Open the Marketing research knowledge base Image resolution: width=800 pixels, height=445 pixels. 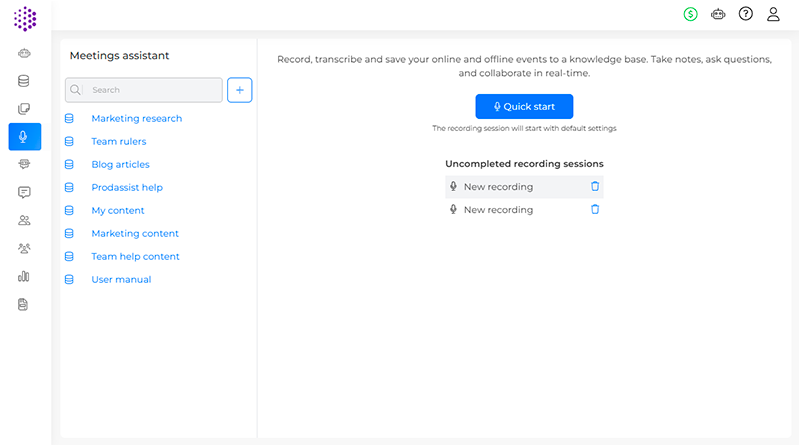click(136, 118)
